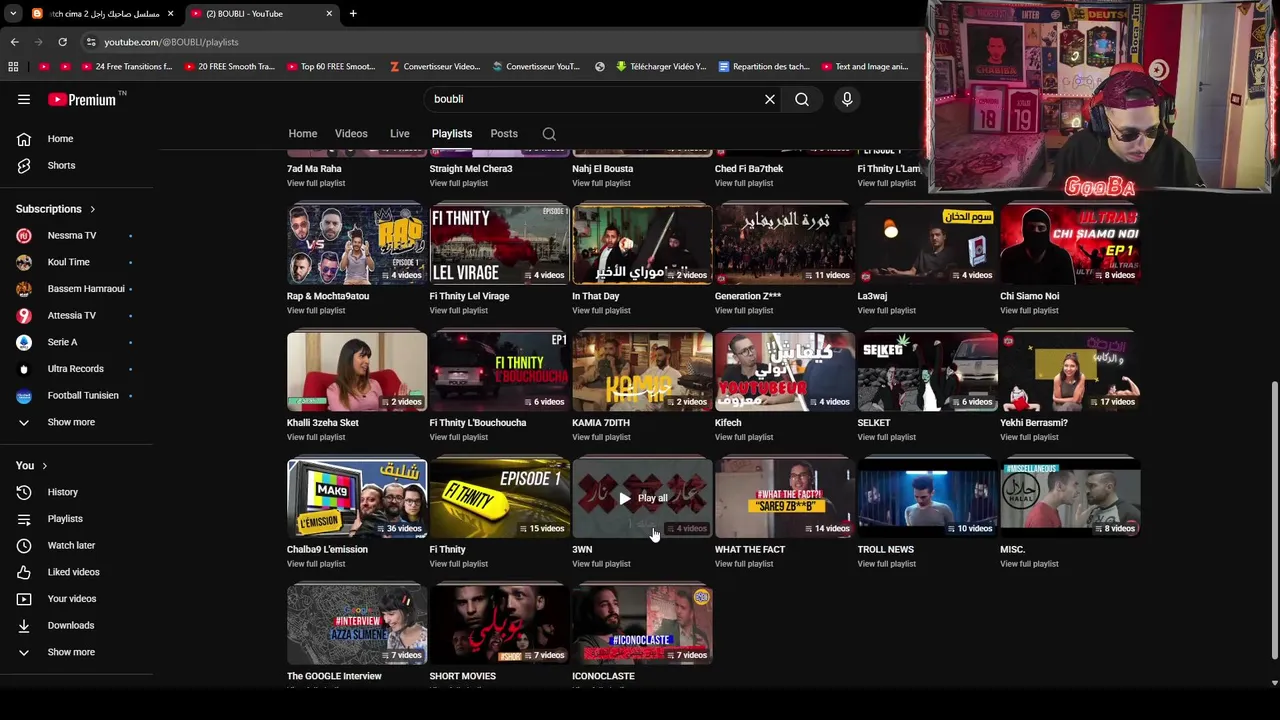View site information icon in address bar

91,42
